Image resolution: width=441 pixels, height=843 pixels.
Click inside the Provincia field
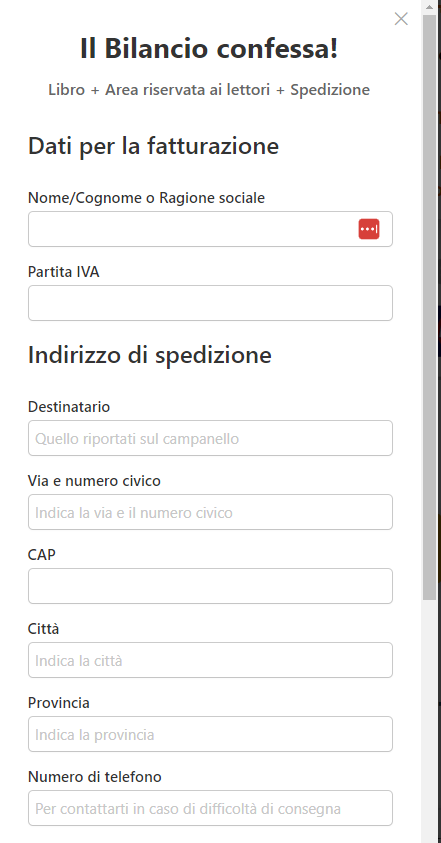click(x=210, y=734)
